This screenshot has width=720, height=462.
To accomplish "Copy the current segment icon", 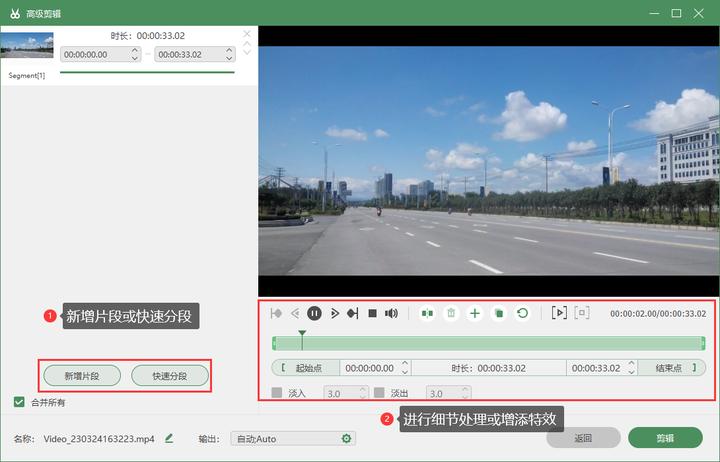I will coord(499,314).
